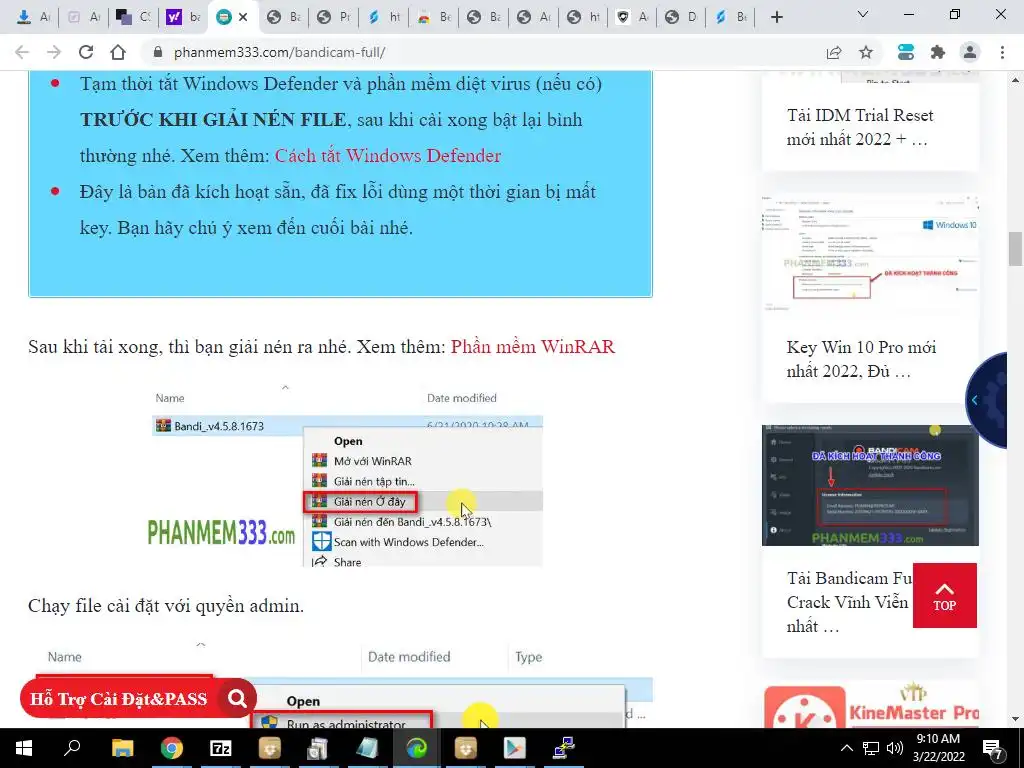This screenshot has width=1024, height=768.
Task: Open Google Chrome from taskbar
Action: [172, 748]
